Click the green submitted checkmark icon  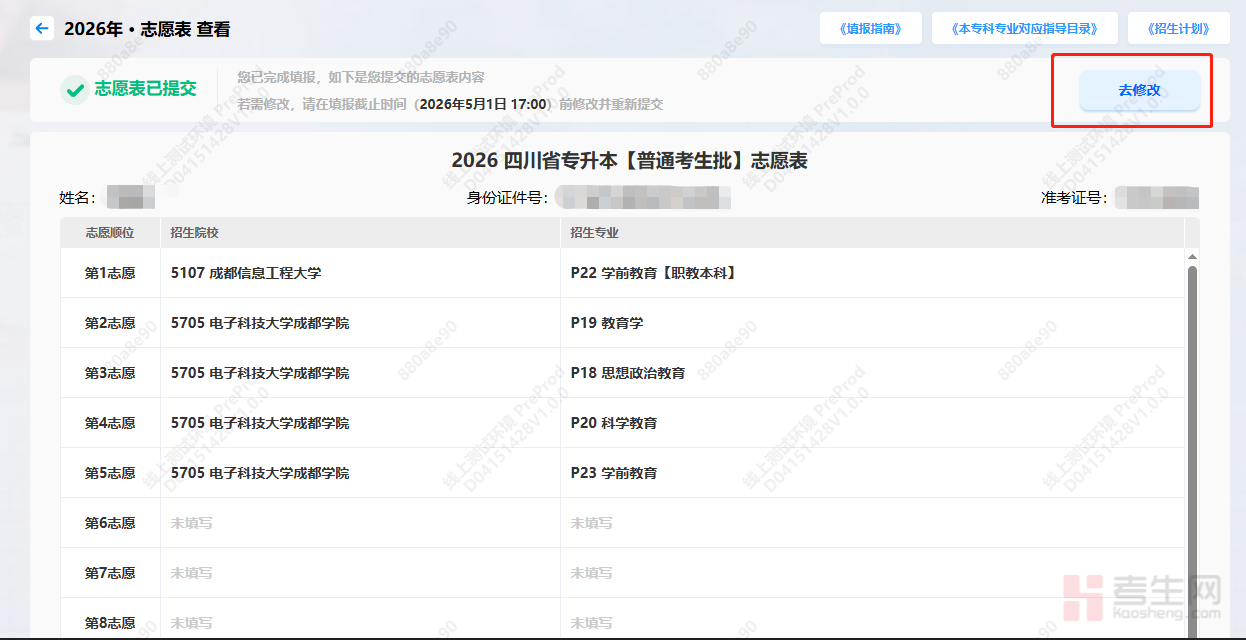click(x=74, y=90)
